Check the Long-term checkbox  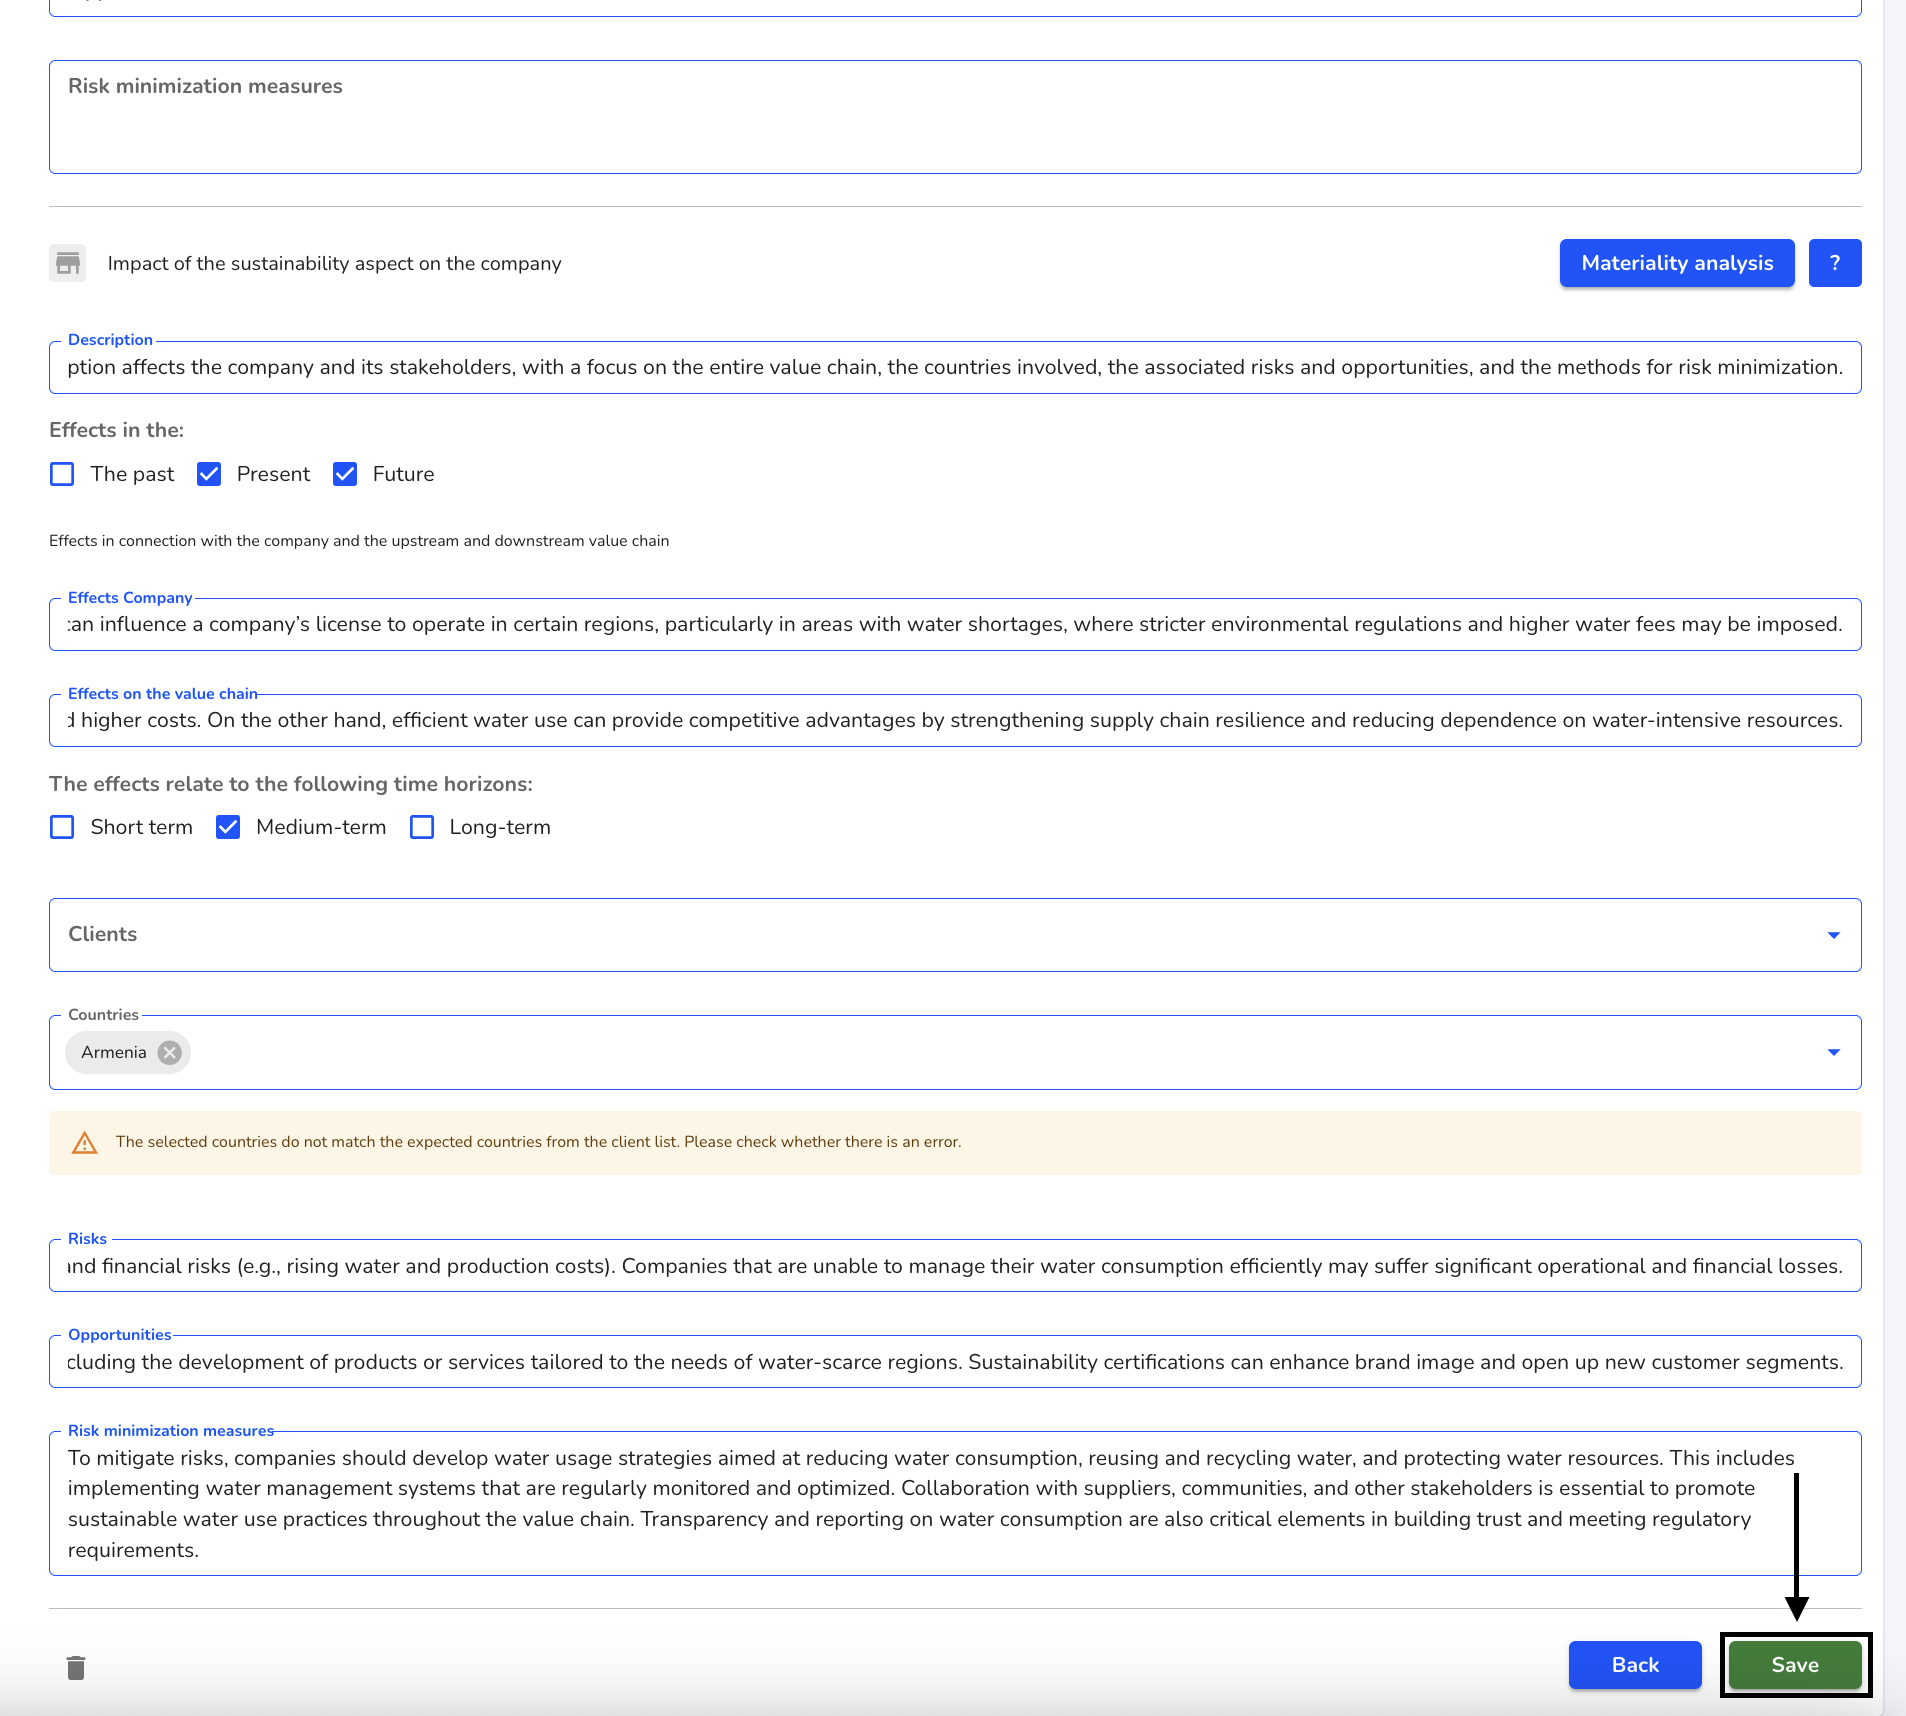pyautogui.click(x=422, y=827)
